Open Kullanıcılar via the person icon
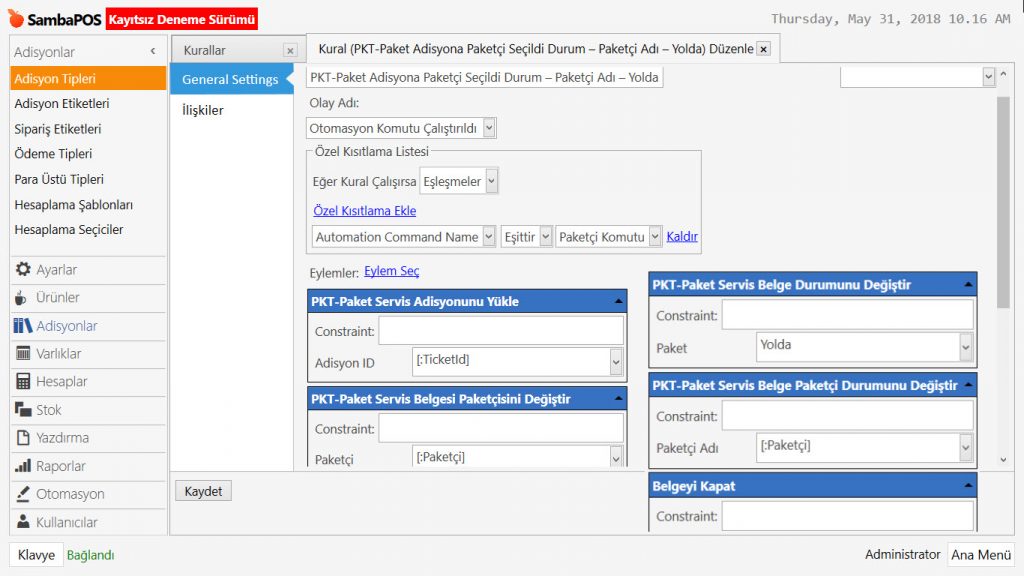1024x576 pixels. pos(22,522)
